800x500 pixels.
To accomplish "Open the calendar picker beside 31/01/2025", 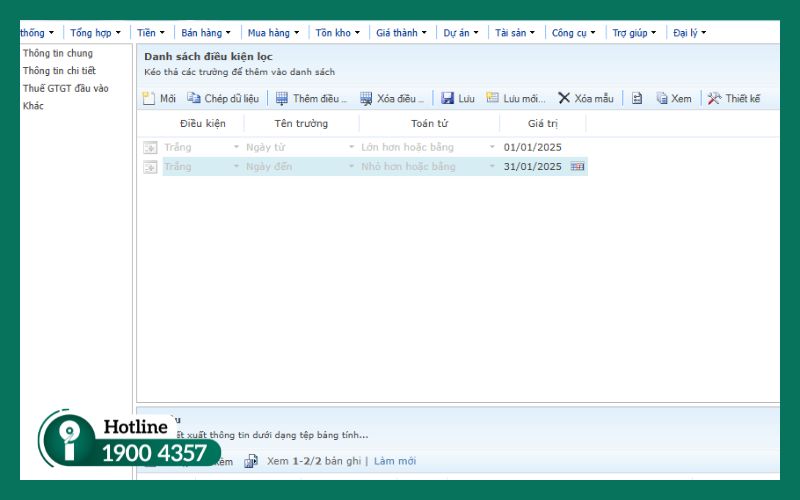I will coord(577,166).
